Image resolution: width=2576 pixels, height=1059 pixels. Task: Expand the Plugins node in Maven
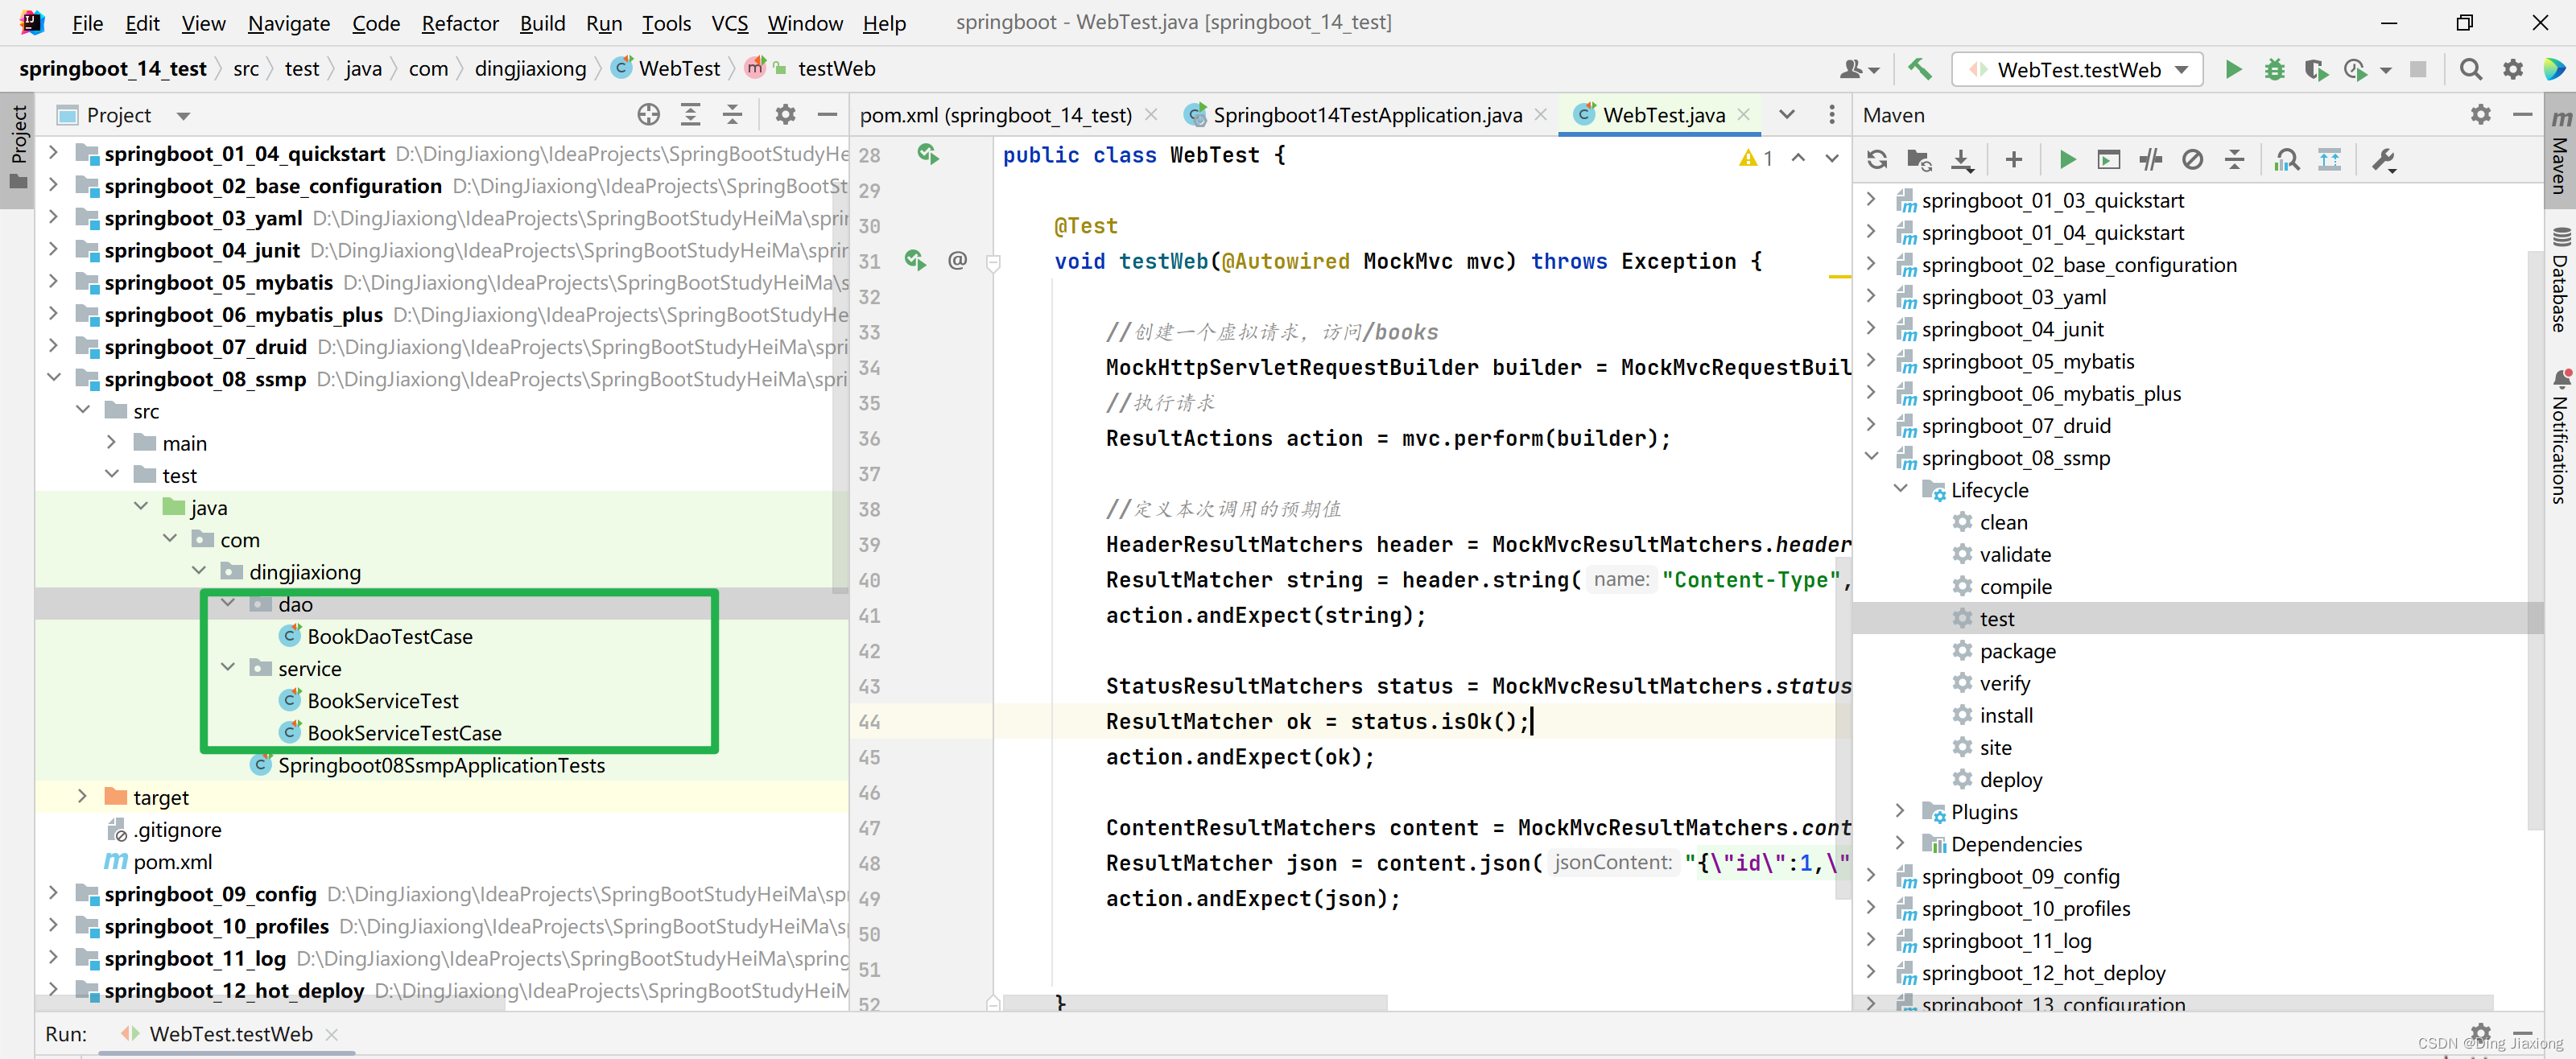(1900, 811)
